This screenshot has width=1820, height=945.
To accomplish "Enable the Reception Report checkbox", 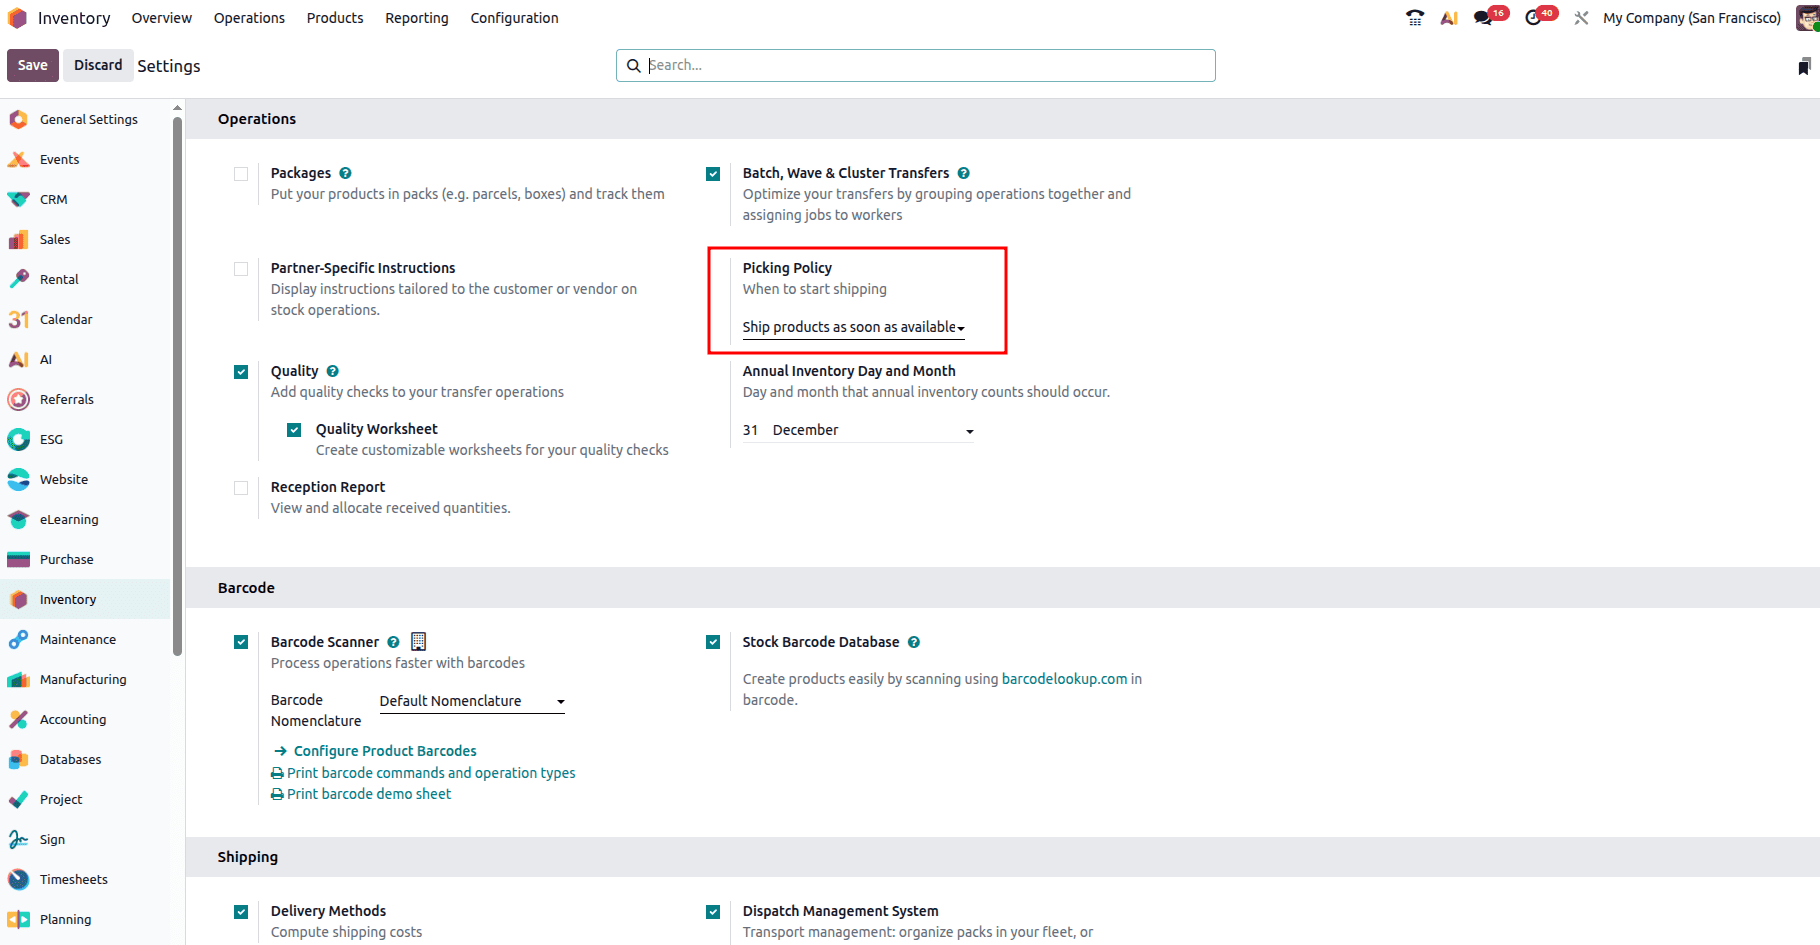I will coord(241,488).
